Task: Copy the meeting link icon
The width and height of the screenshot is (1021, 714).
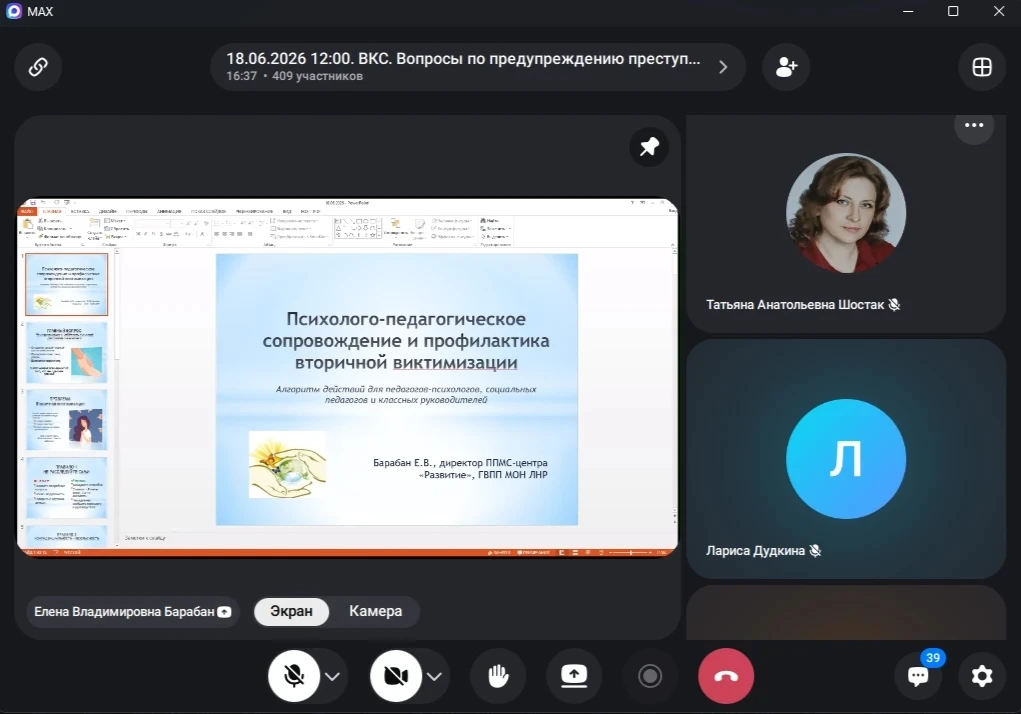Action: coord(38,66)
